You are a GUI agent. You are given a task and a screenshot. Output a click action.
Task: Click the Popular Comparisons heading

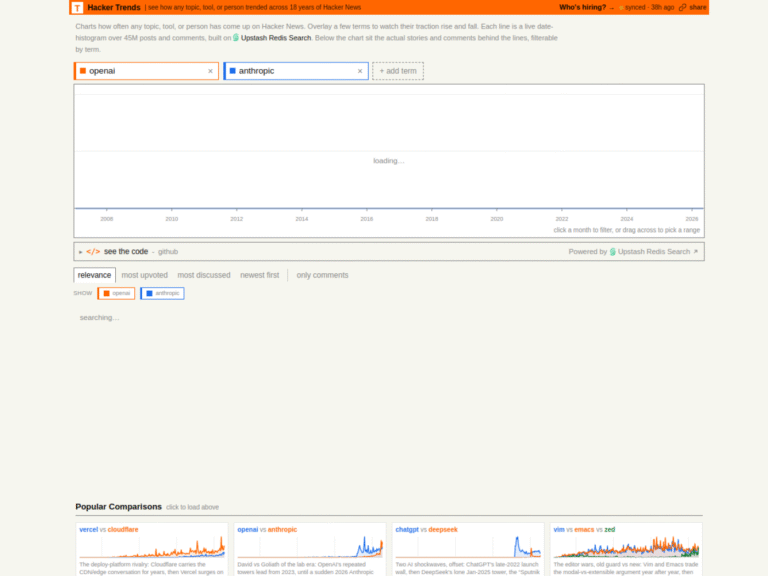pos(119,507)
